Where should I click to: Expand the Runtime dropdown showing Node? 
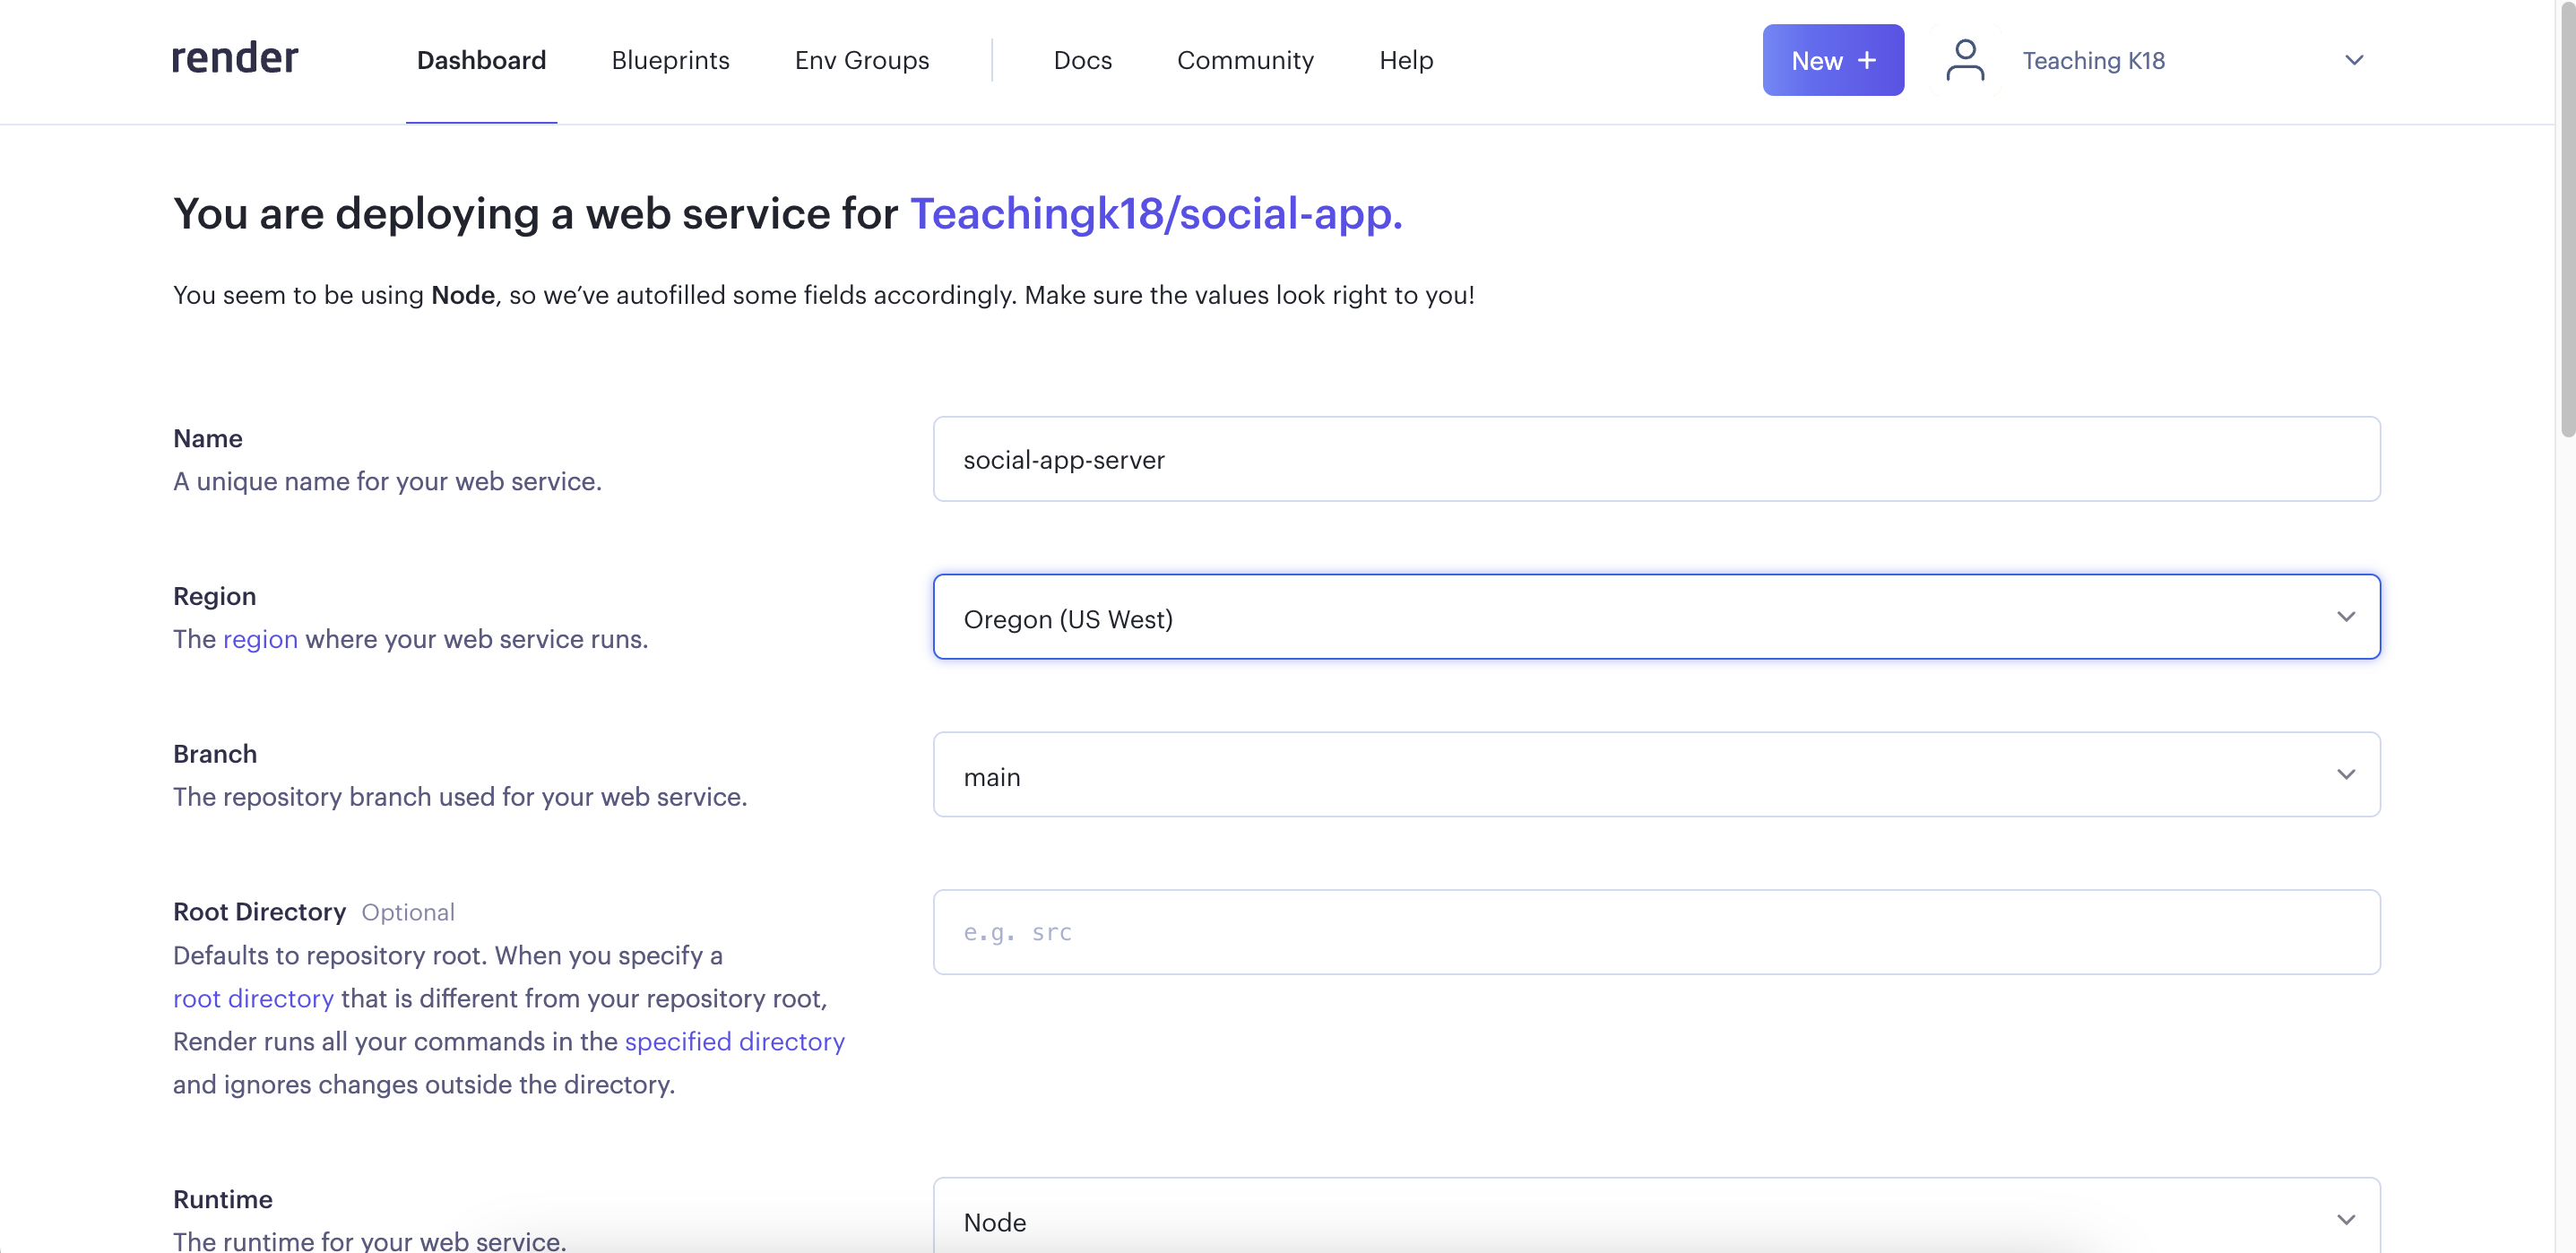1655,1220
